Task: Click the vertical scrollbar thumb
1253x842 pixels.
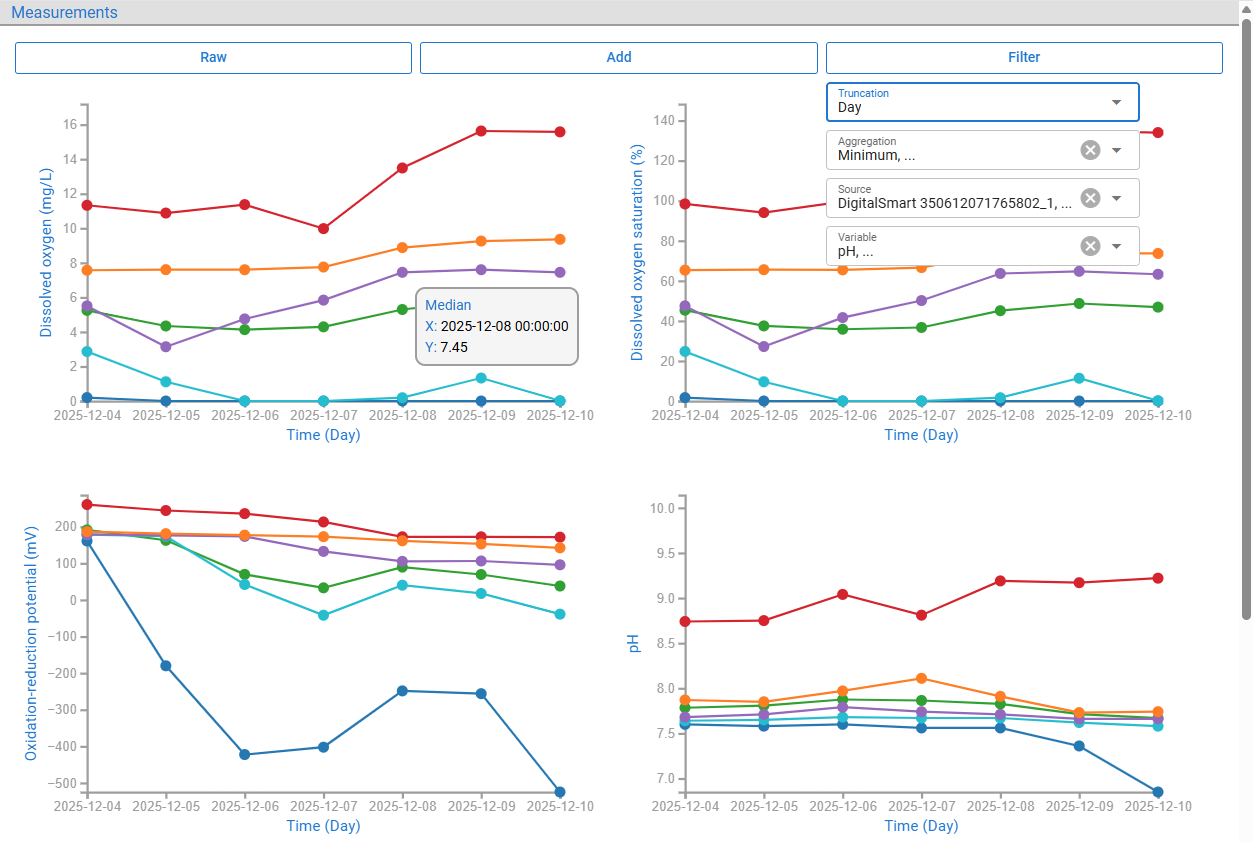Action: point(1246,319)
